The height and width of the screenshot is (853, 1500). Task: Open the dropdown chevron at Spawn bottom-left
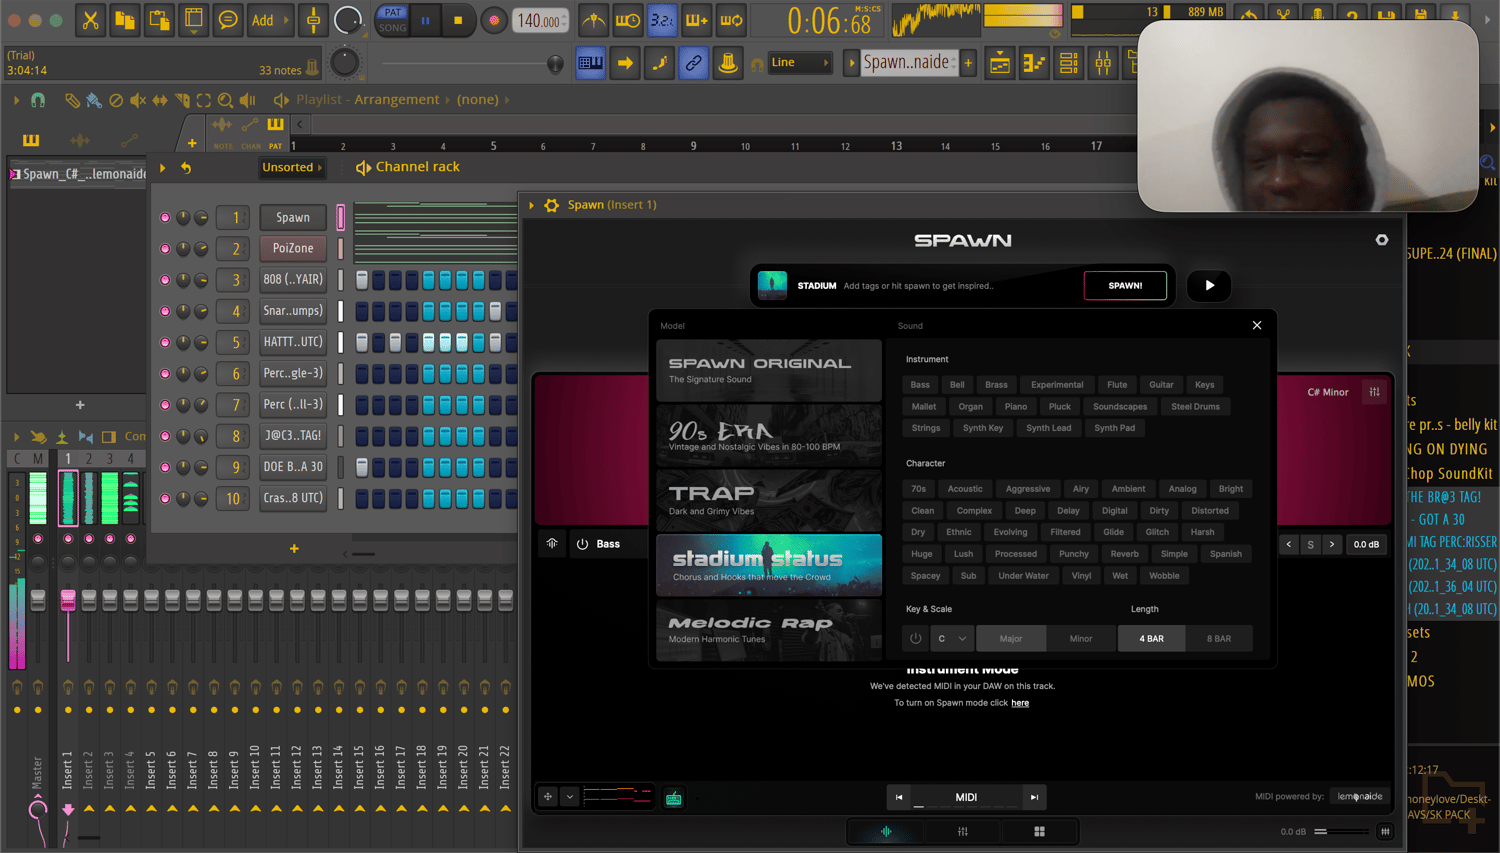pos(569,797)
